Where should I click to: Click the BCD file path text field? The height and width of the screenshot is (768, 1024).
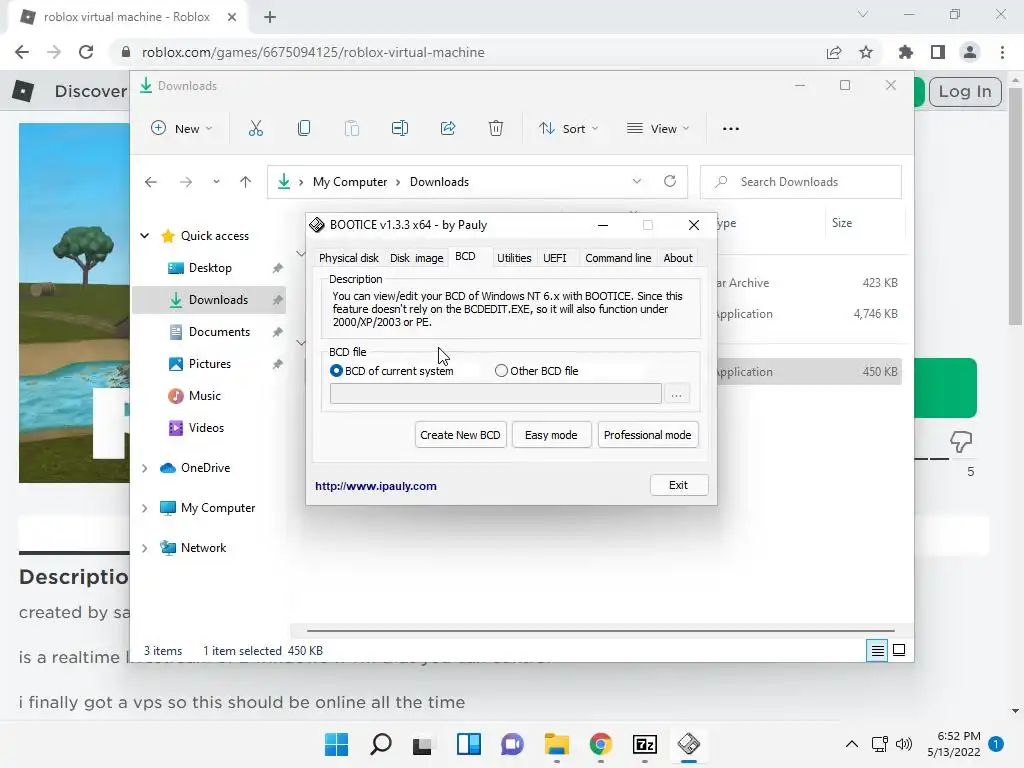point(496,394)
